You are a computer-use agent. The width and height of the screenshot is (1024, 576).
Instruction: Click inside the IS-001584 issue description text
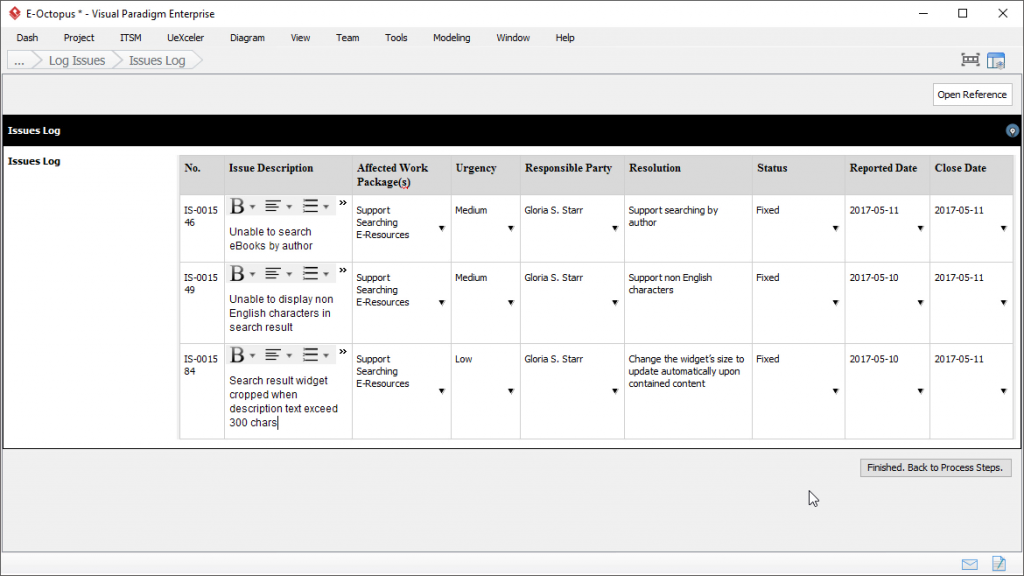tap(285, 394)
